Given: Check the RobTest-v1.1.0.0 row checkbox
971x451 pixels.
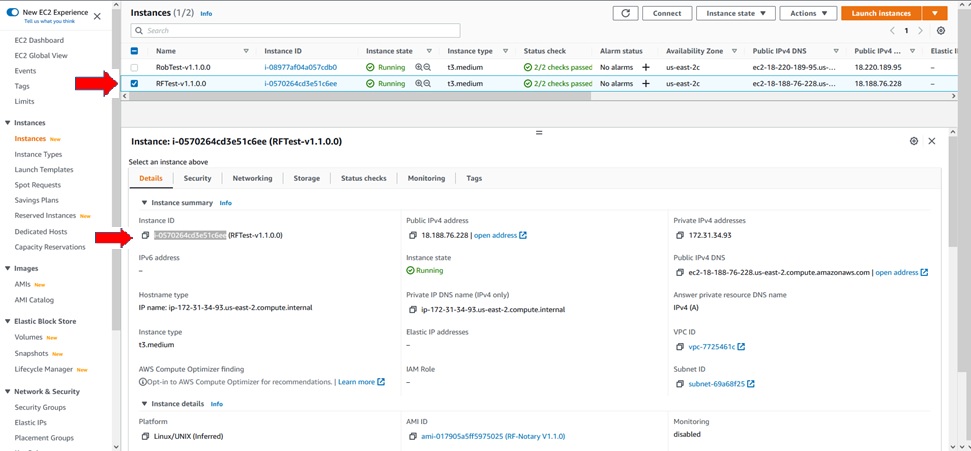Looking at the screenshot, I should click(x=134, y=67).
